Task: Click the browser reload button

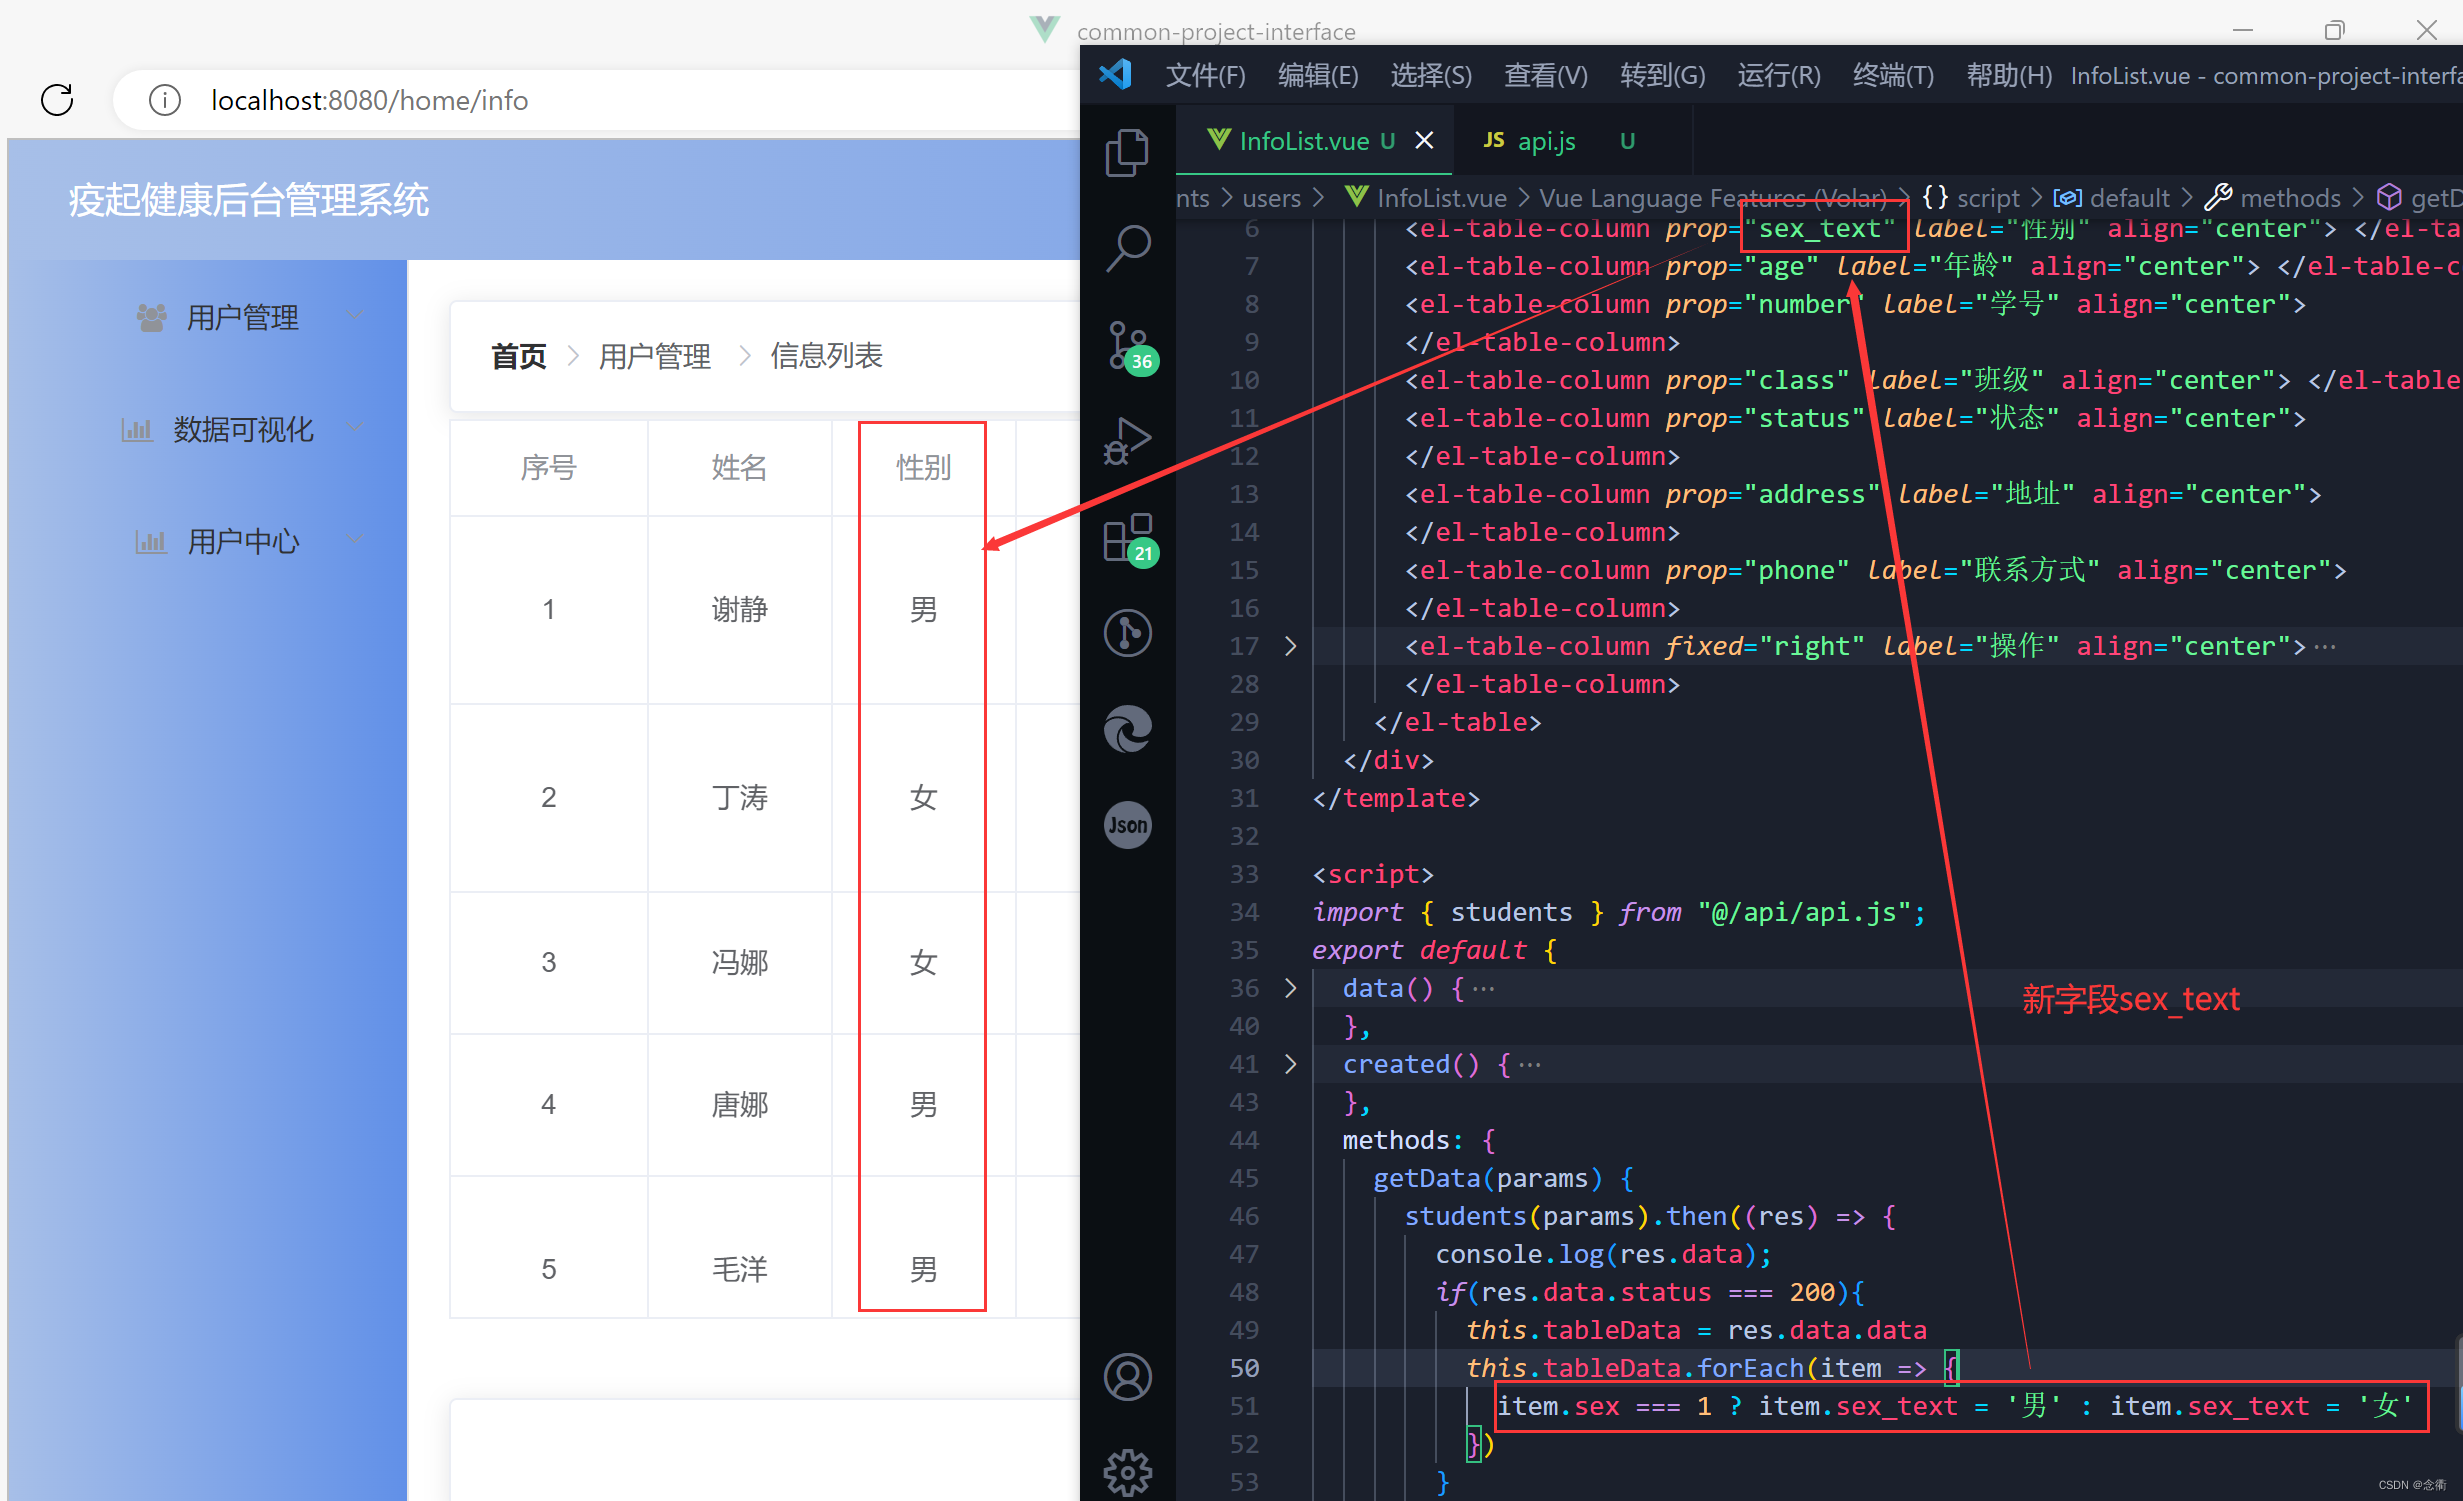Action: coord(57,100)
